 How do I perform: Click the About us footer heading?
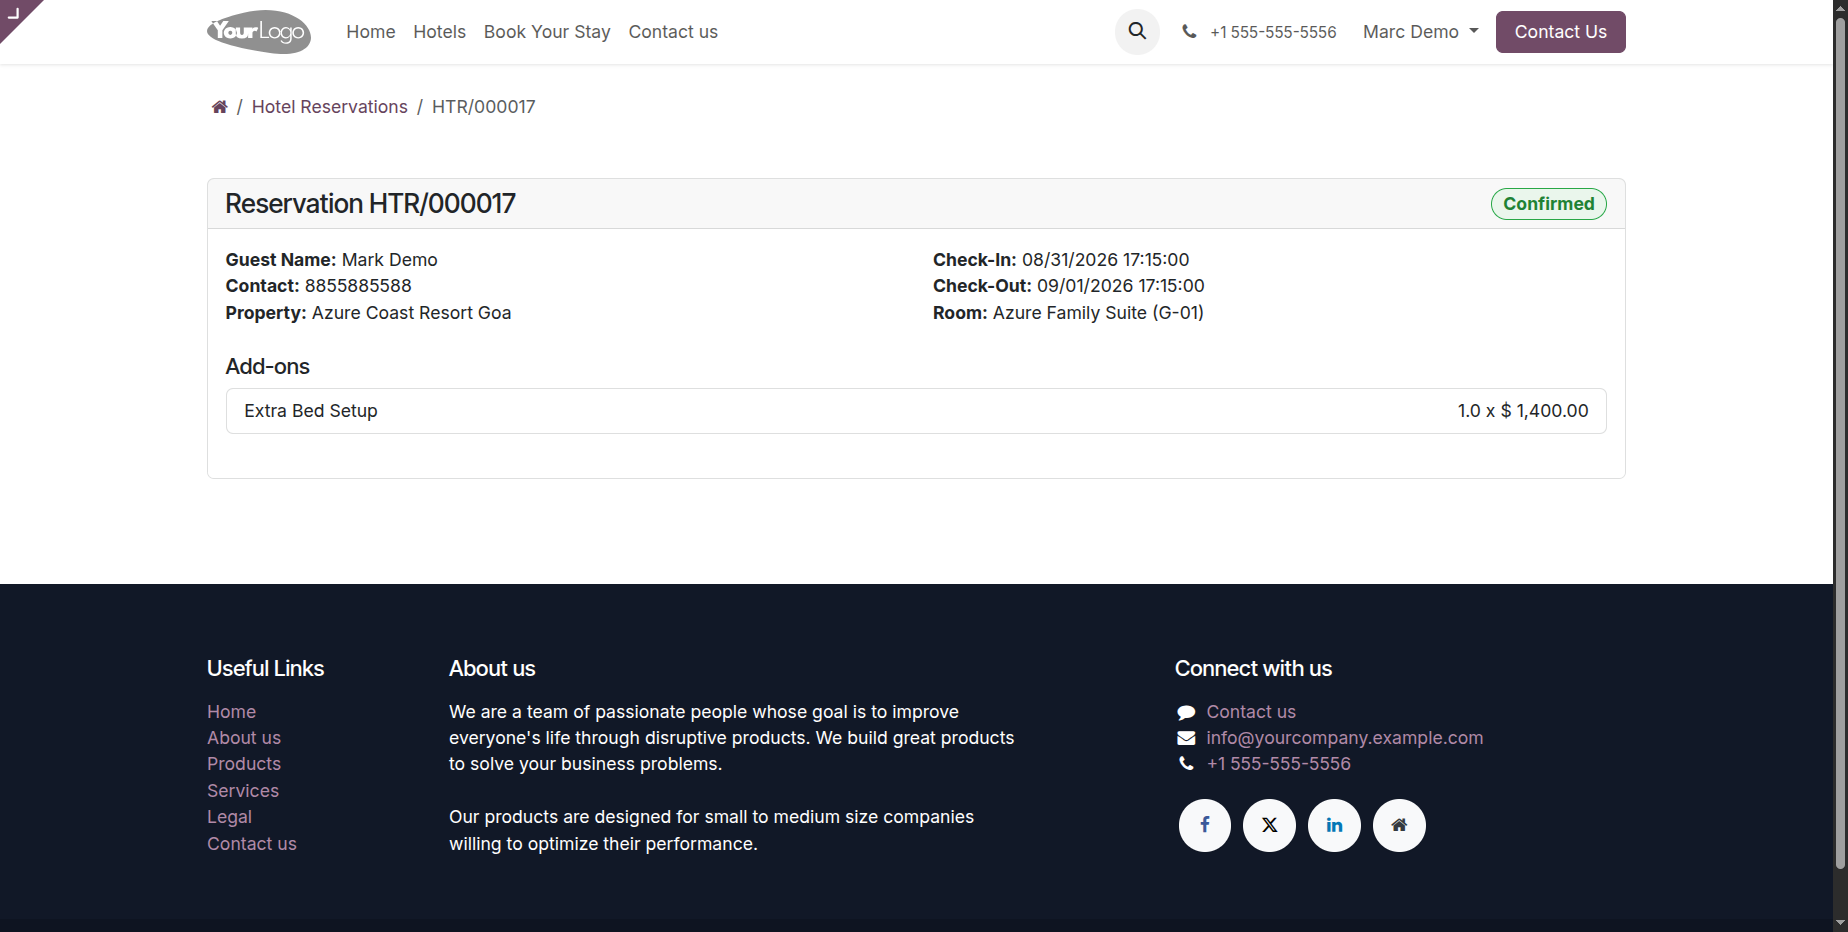point(492,669)
